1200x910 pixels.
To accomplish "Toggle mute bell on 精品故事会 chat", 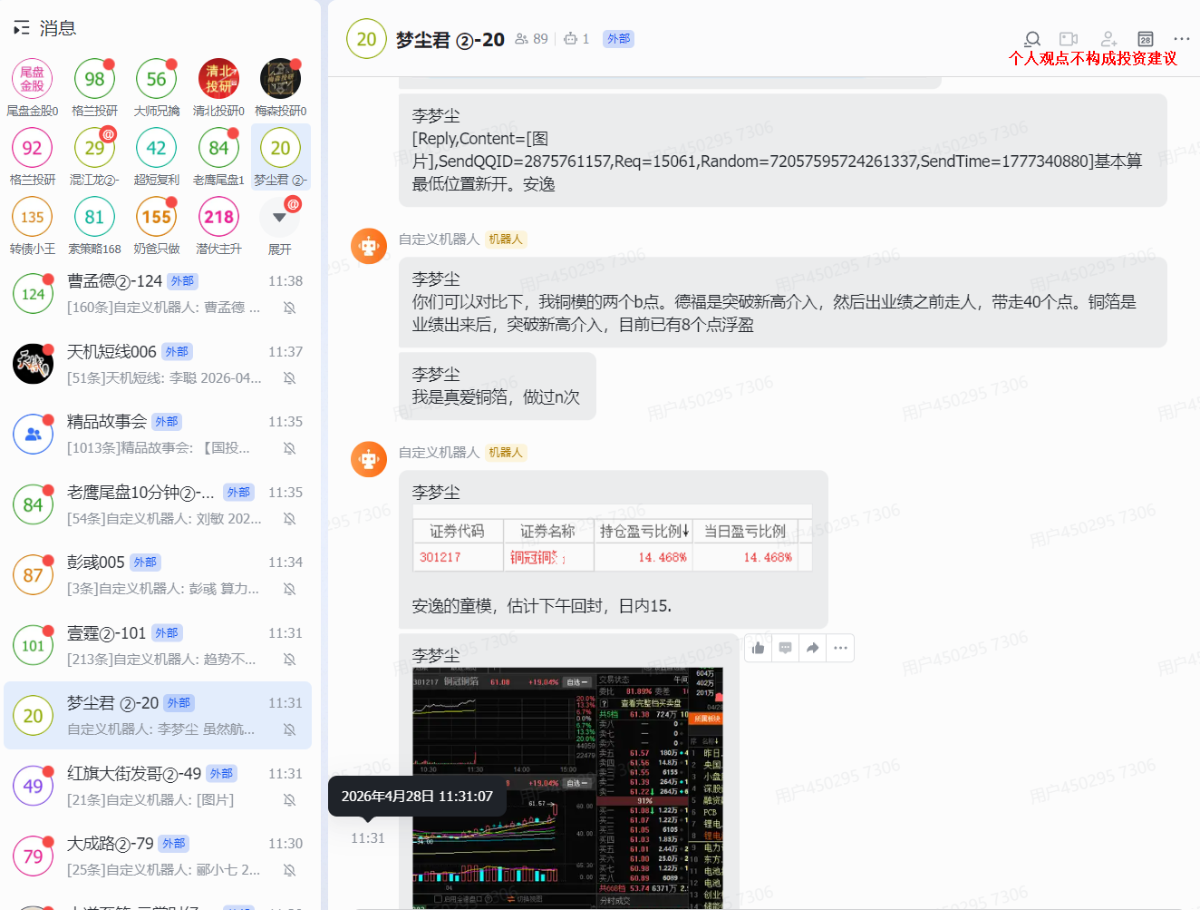I will (289, 448).
